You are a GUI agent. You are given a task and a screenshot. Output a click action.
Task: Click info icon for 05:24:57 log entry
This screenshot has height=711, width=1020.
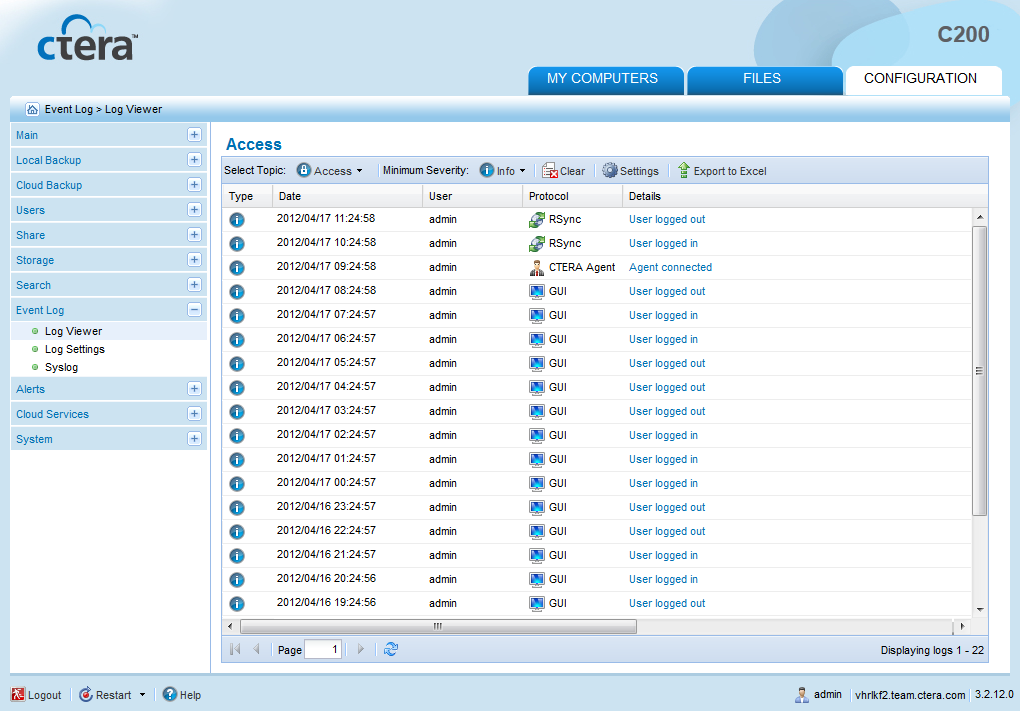point(237,364)
